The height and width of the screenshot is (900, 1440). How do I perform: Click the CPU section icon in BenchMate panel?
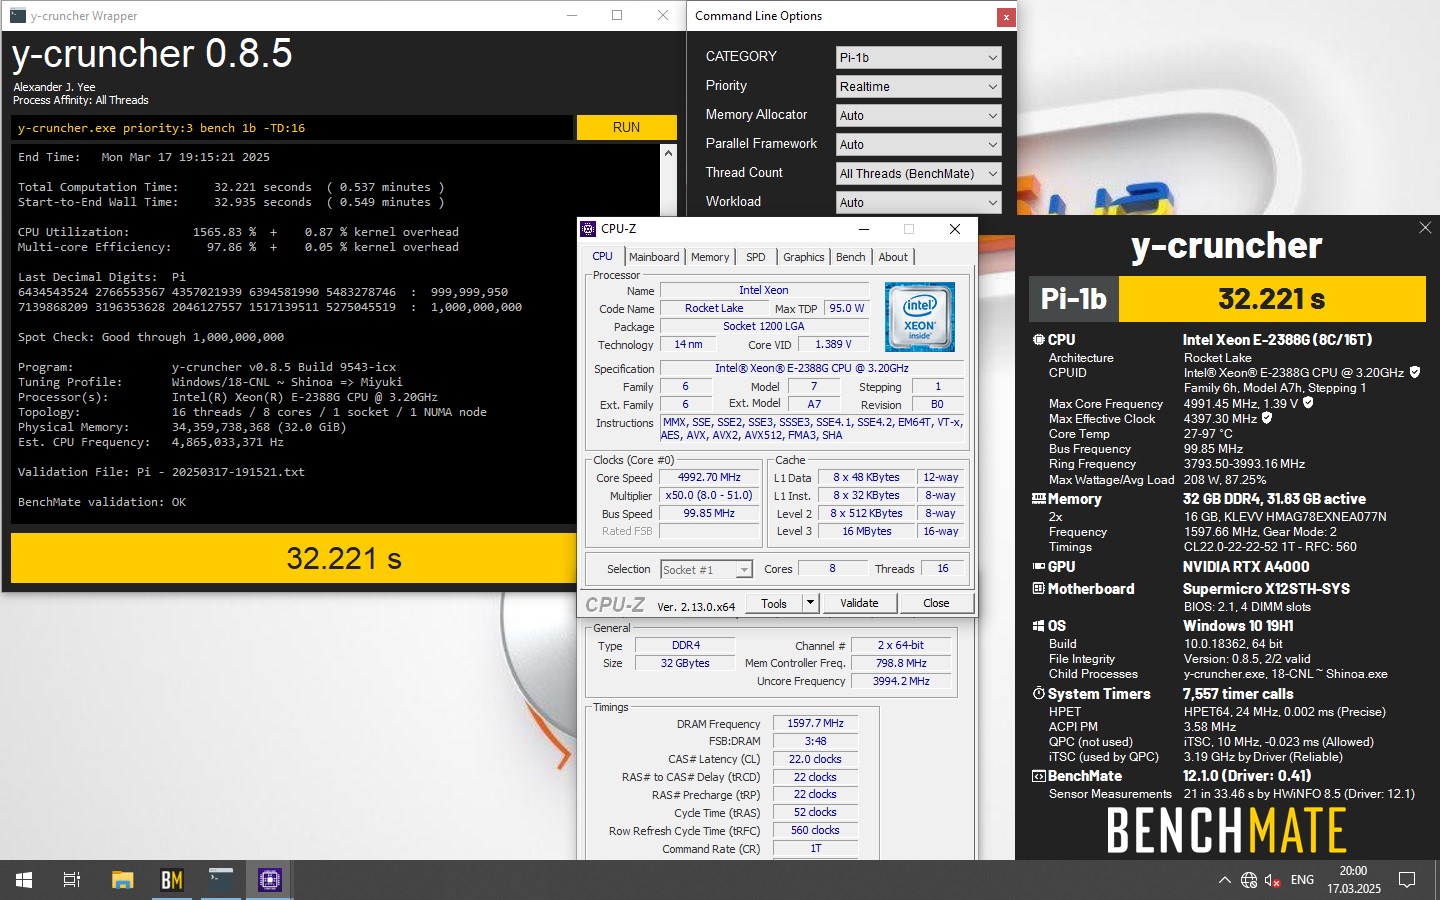point(1039,340)
